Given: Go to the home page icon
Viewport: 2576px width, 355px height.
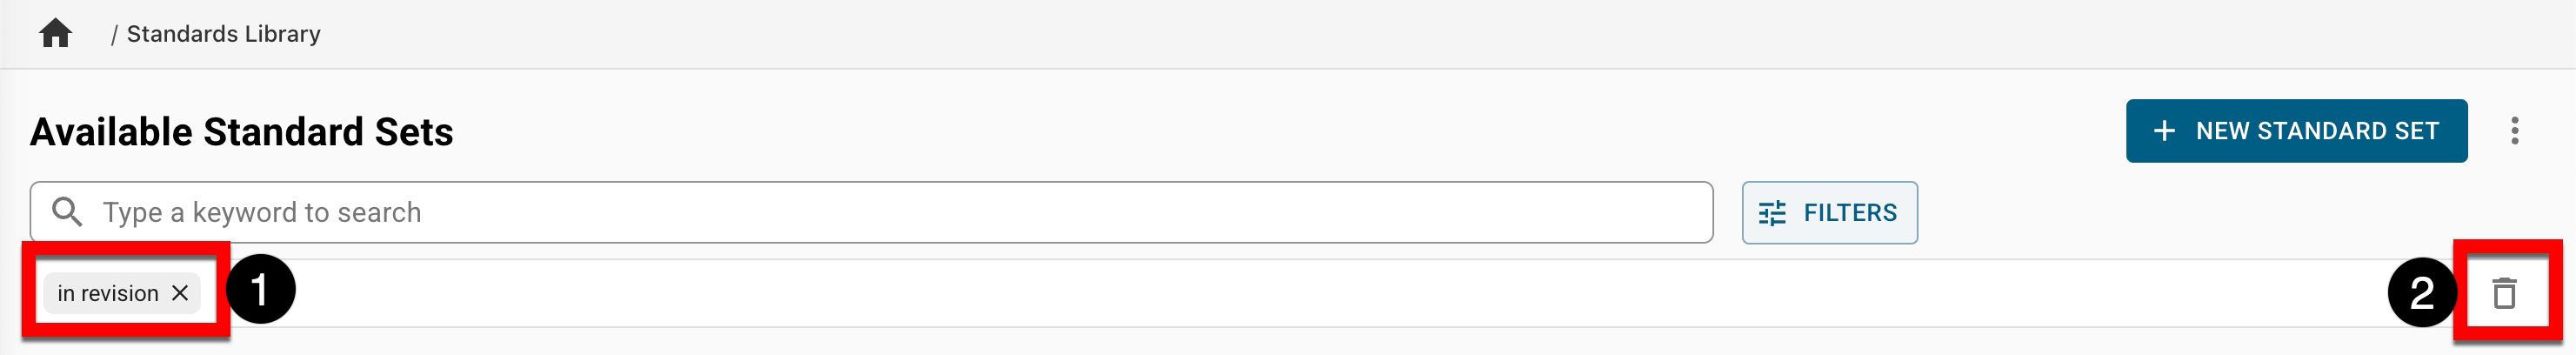Looking at the screenshot, I should (x=55, y=34).
